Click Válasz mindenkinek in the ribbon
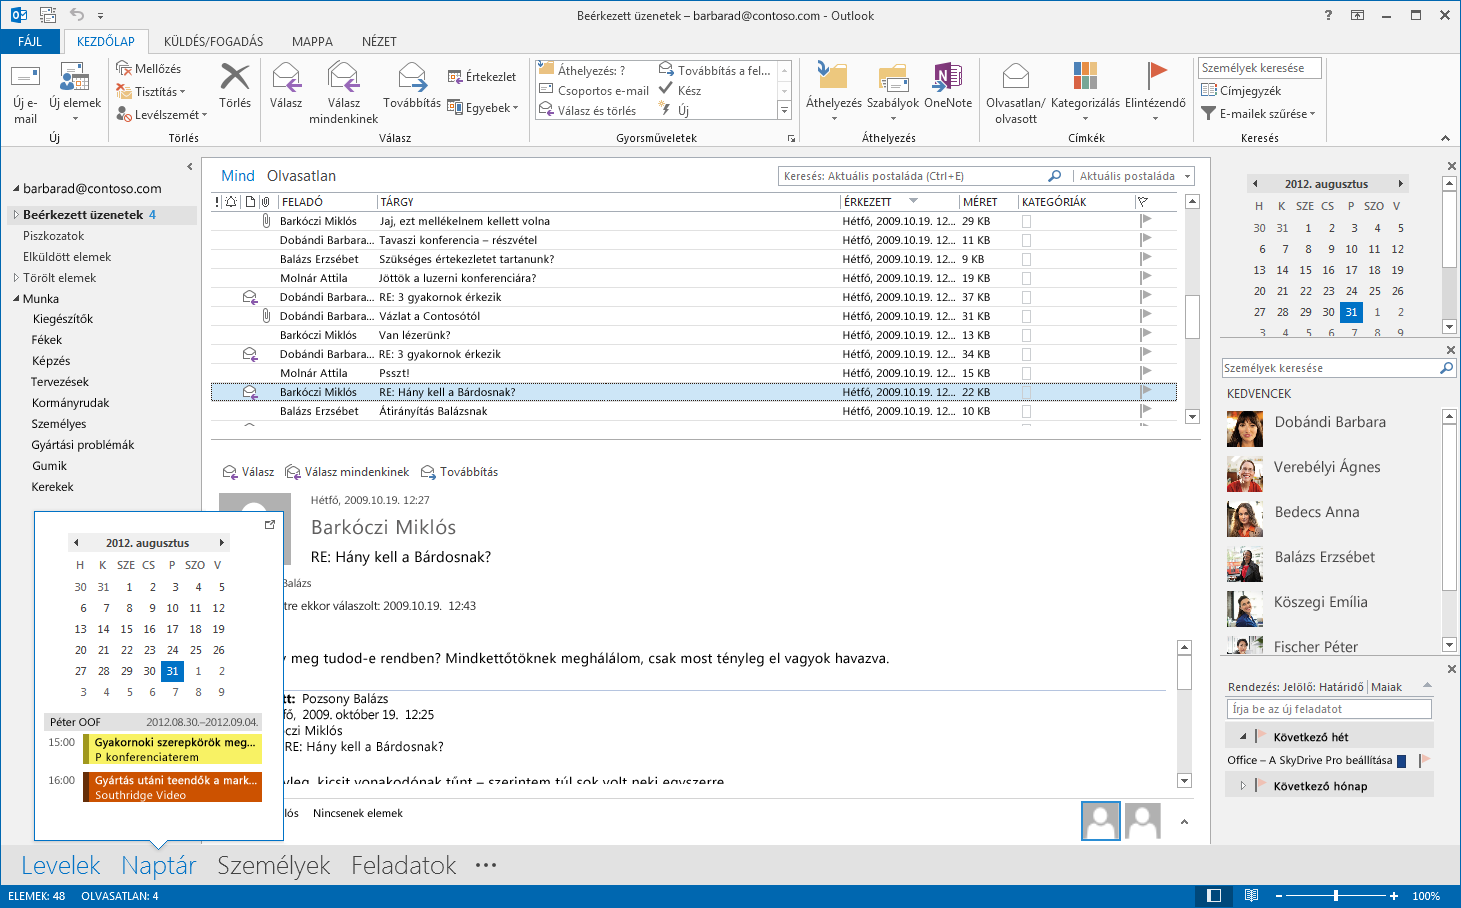Viewport: 1461px width, 908px height. coord(343,92)
